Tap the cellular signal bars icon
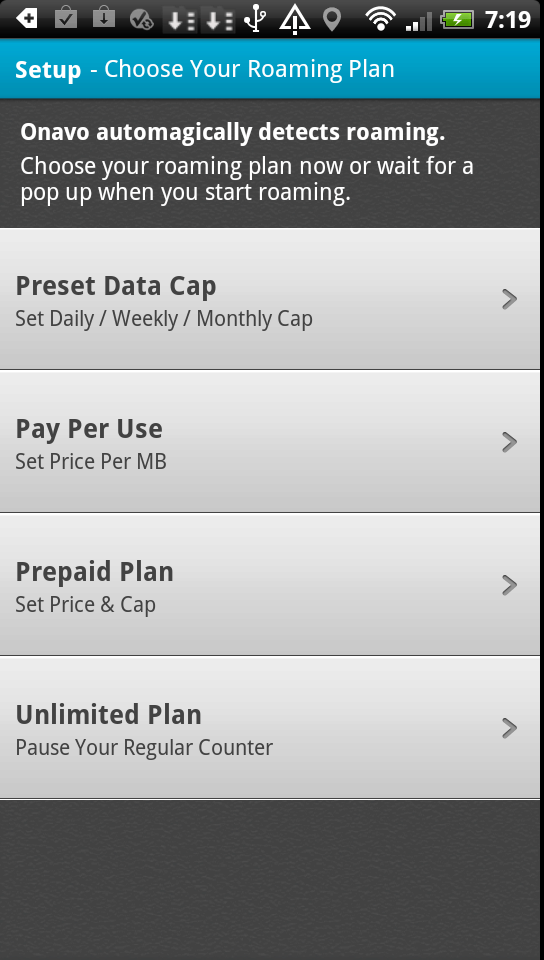Screen dimensions: 544x960 [x=419, y=20]
